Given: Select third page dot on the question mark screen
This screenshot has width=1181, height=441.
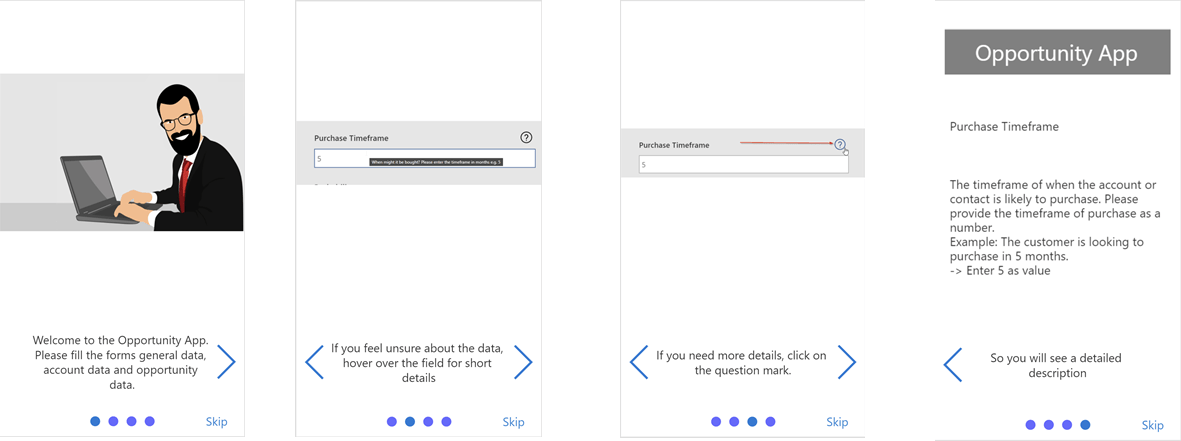Looking at the screenshot, I should coord(752,422).
